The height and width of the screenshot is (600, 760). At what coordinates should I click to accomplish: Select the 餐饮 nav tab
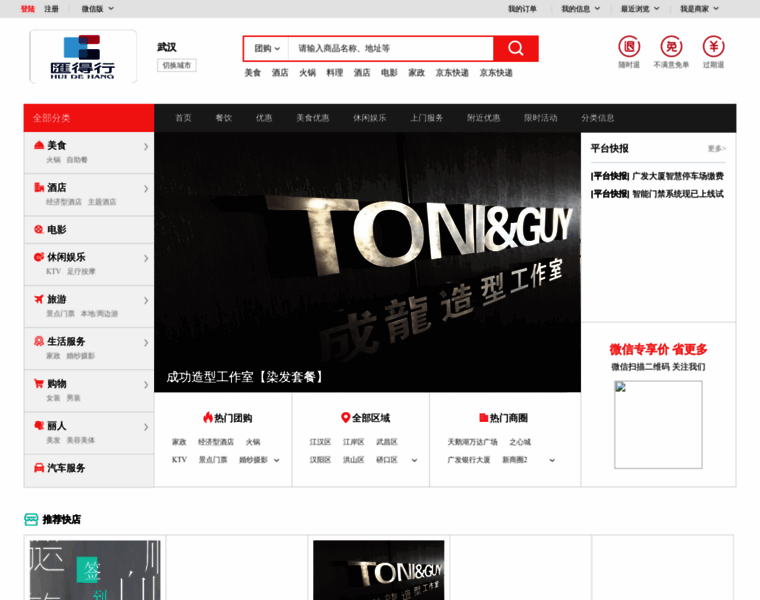pos(223,118)
